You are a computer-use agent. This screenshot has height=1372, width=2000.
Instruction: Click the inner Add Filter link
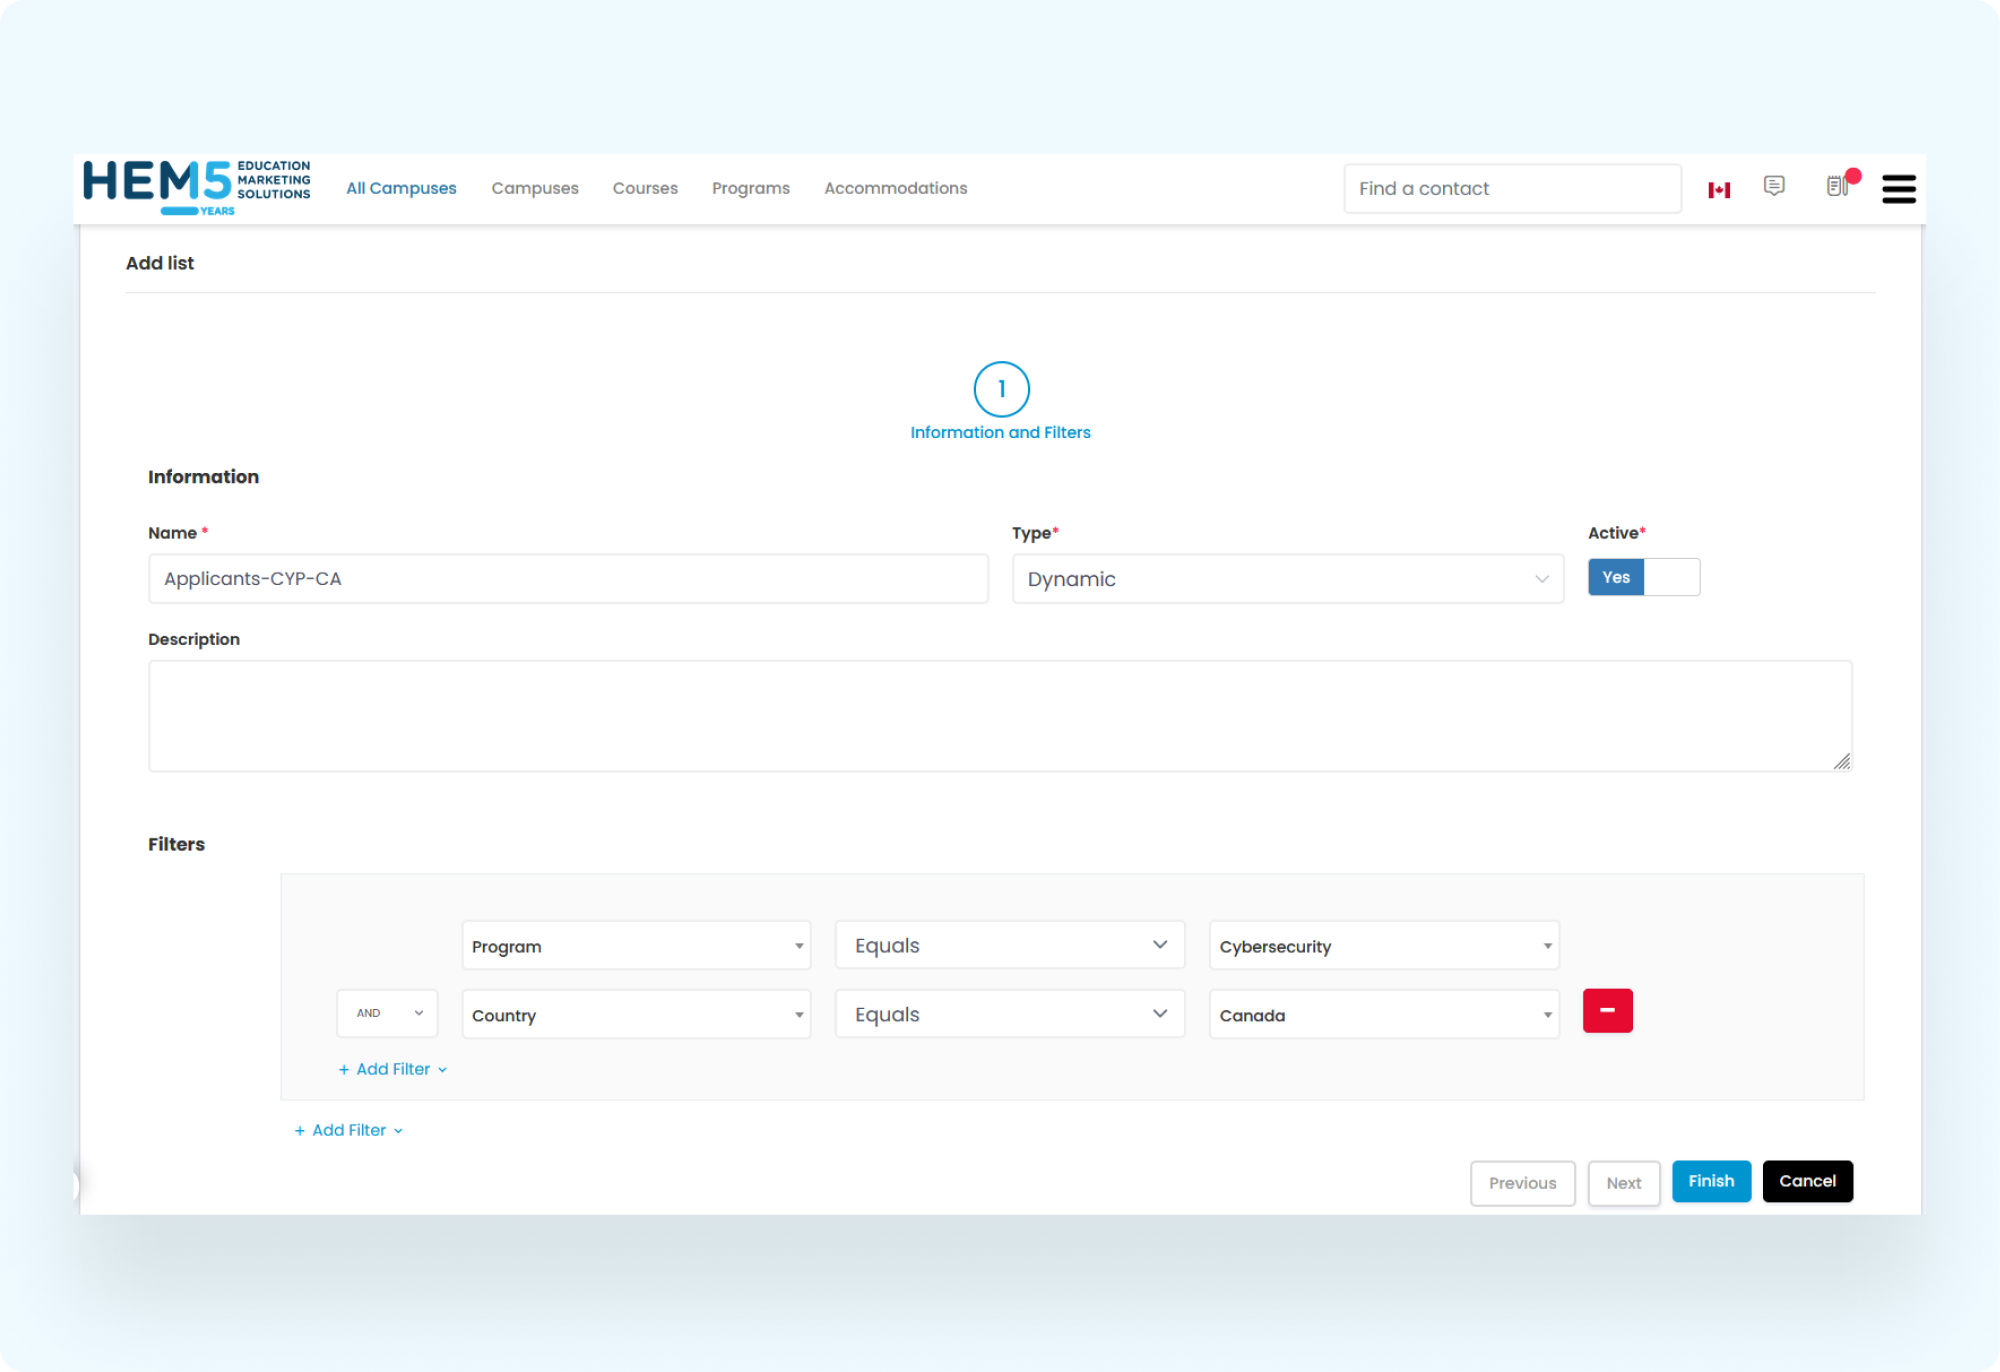[391, 1069]
